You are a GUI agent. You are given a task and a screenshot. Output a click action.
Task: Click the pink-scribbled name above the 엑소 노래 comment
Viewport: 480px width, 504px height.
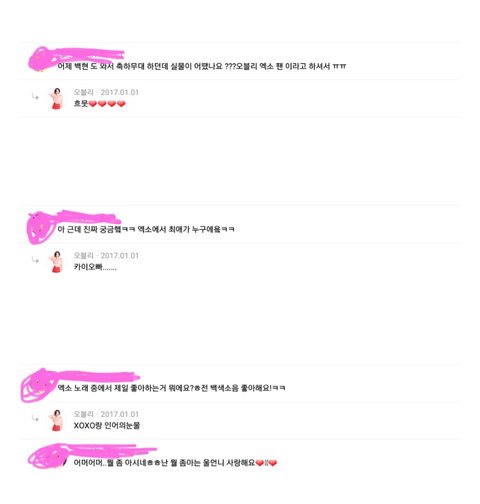[x=98, y=376]
